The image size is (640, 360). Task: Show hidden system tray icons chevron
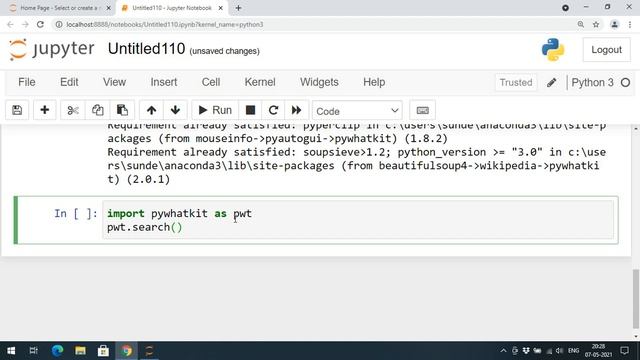pos(503,351)
